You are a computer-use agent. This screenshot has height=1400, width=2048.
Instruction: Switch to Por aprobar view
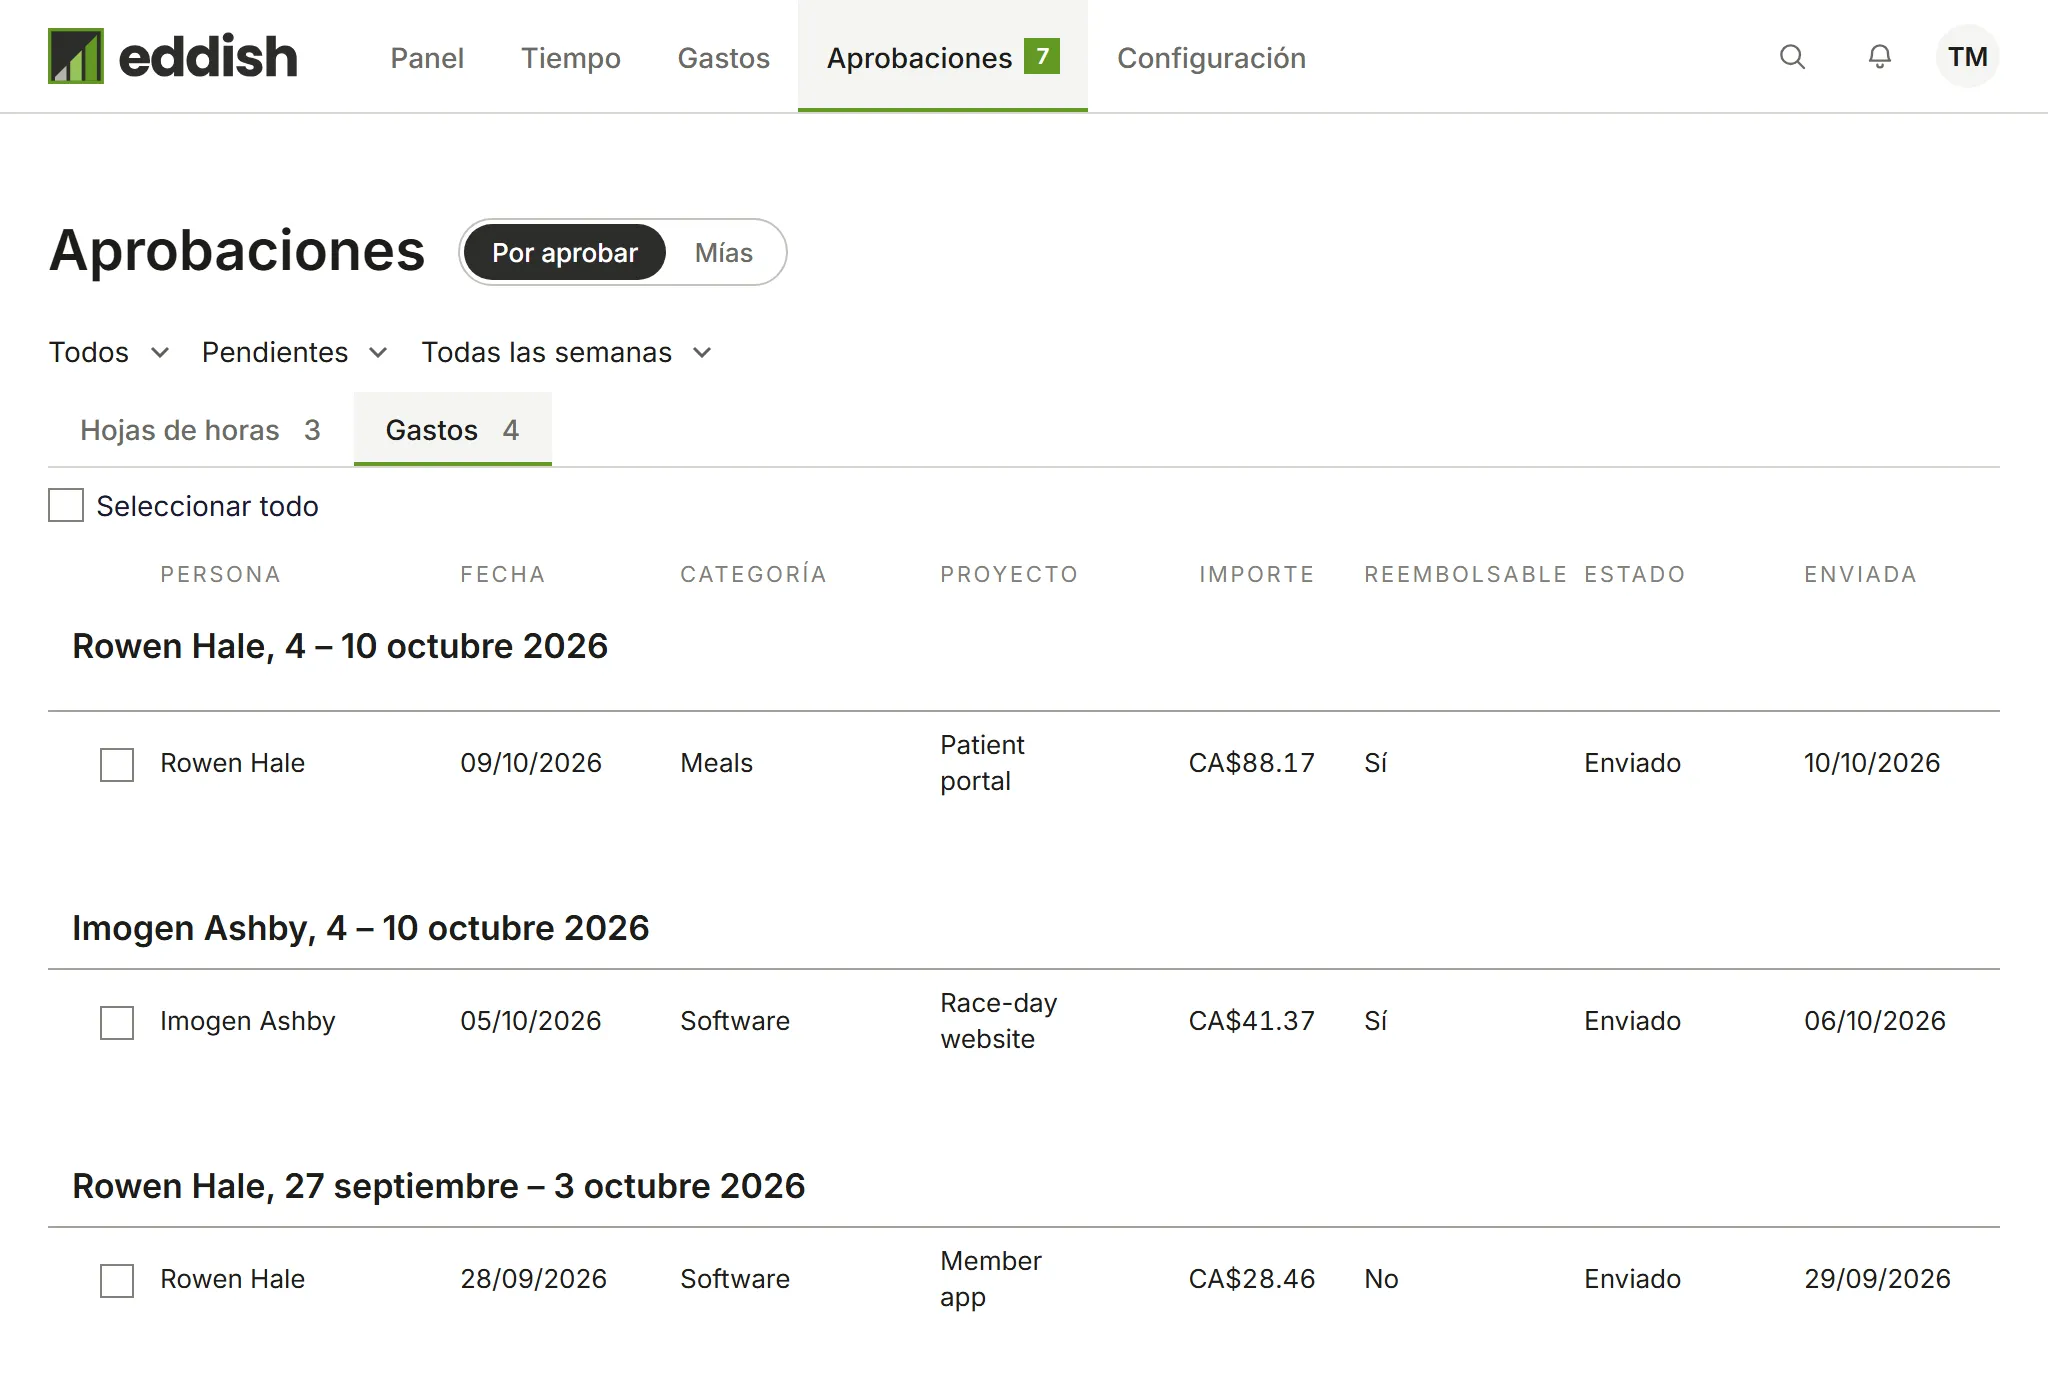[x=565, y=252]
